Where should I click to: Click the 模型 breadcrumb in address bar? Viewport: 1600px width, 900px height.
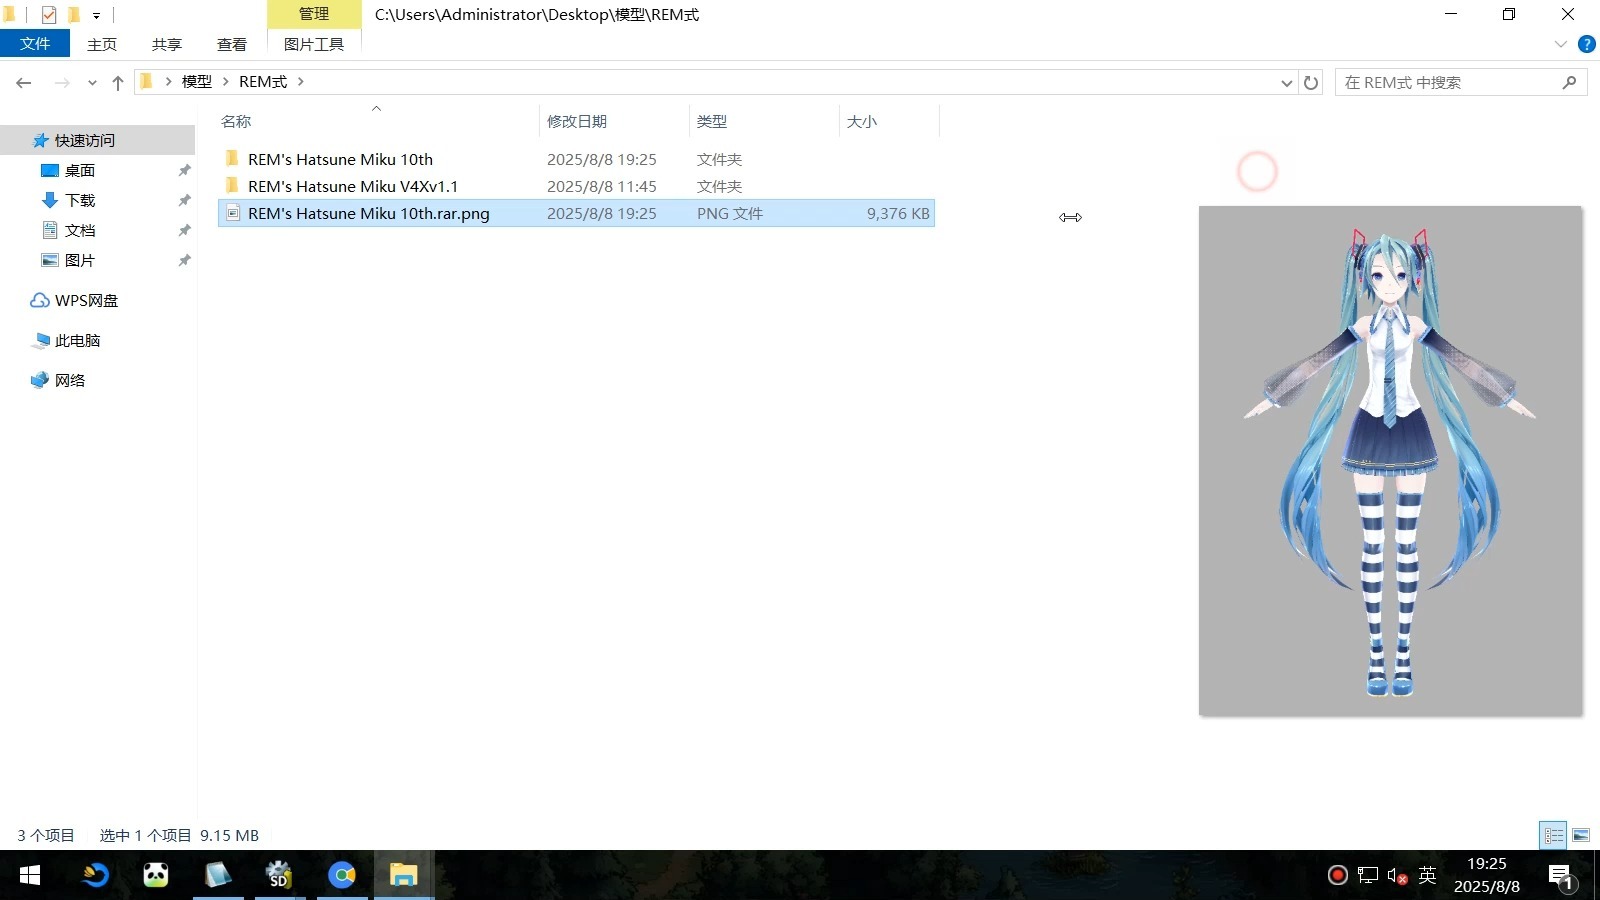coord(197,82)
